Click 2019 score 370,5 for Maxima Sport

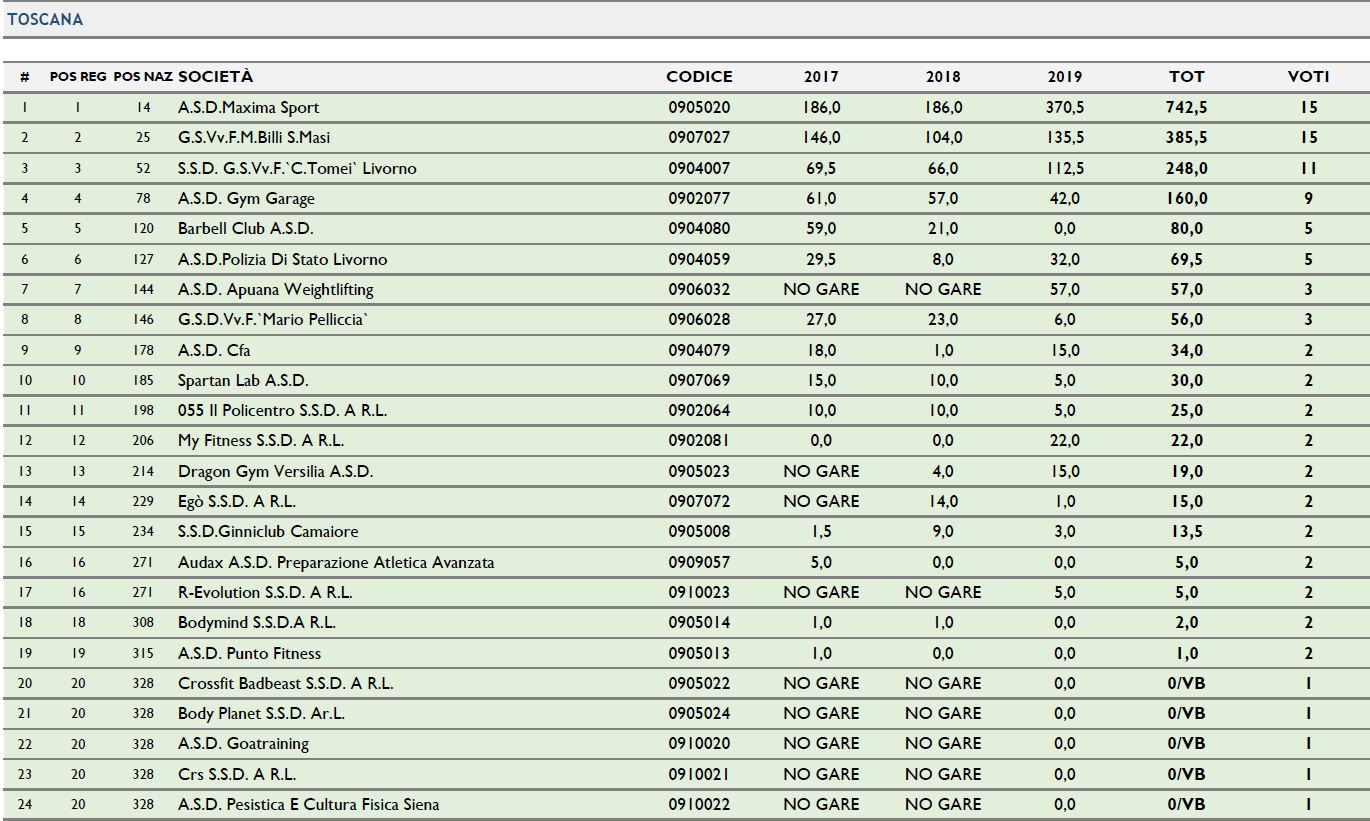pos(1064,107)
